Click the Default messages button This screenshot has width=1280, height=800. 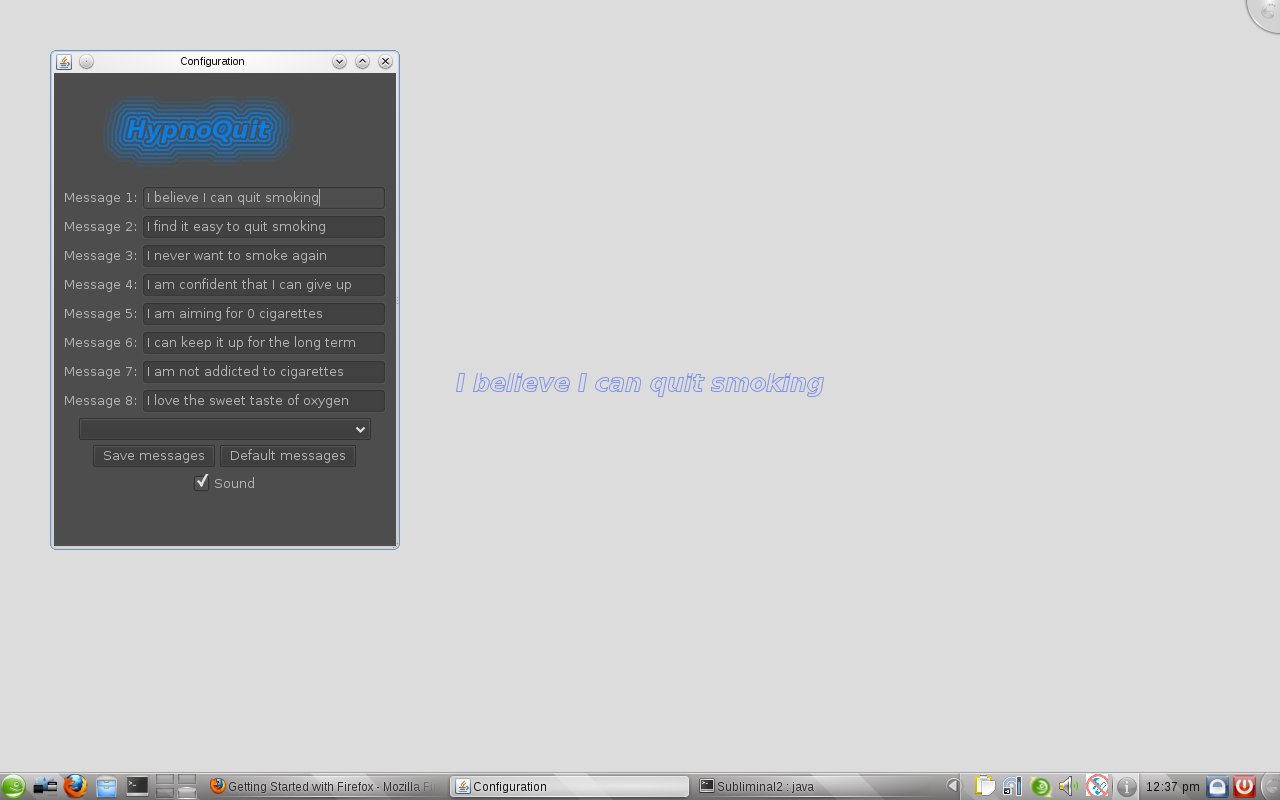pos(288,455)
